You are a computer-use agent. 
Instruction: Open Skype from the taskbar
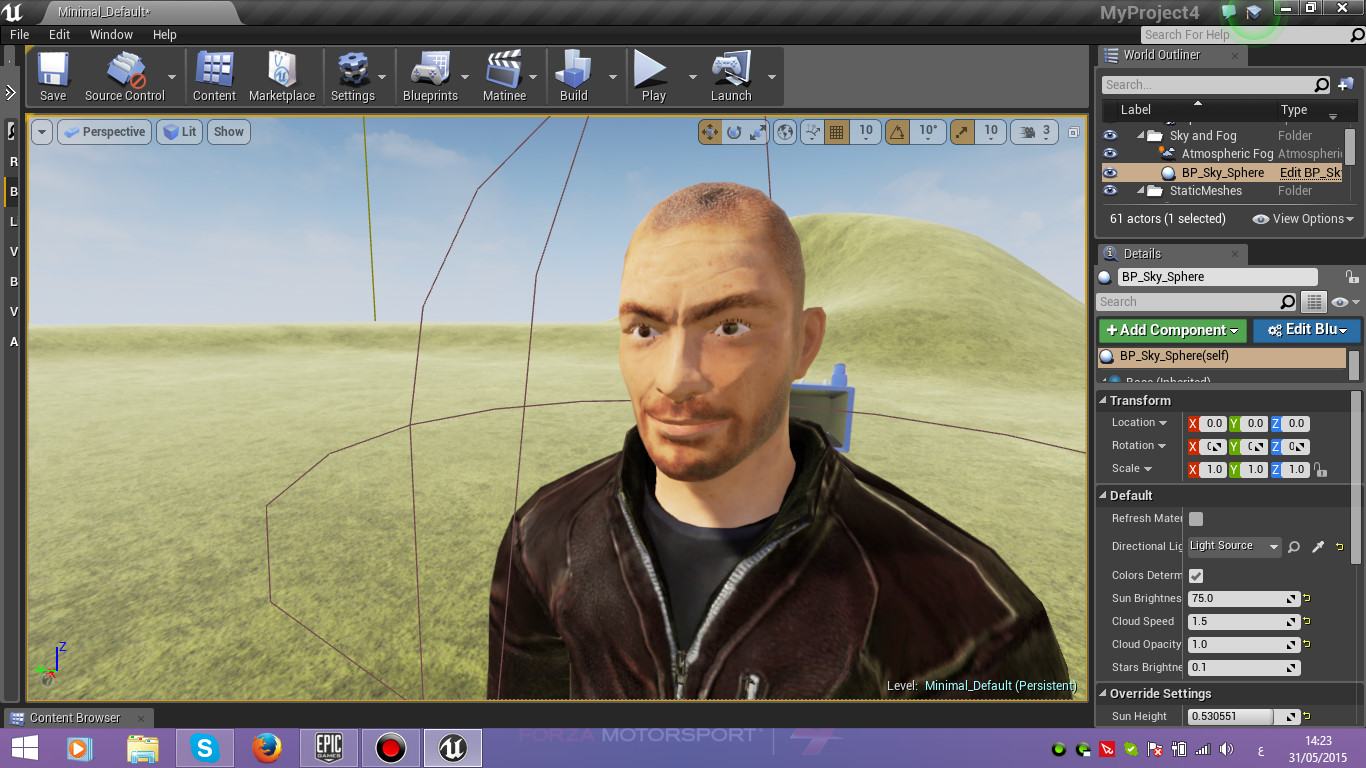click(x=205, y=748)
